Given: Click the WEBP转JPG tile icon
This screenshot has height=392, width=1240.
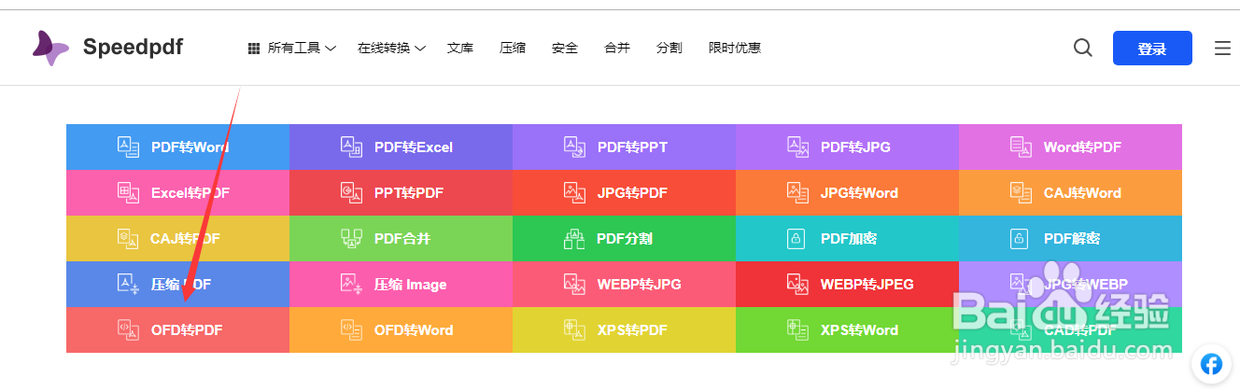Looking at the screenshot, I should point(574,284).
